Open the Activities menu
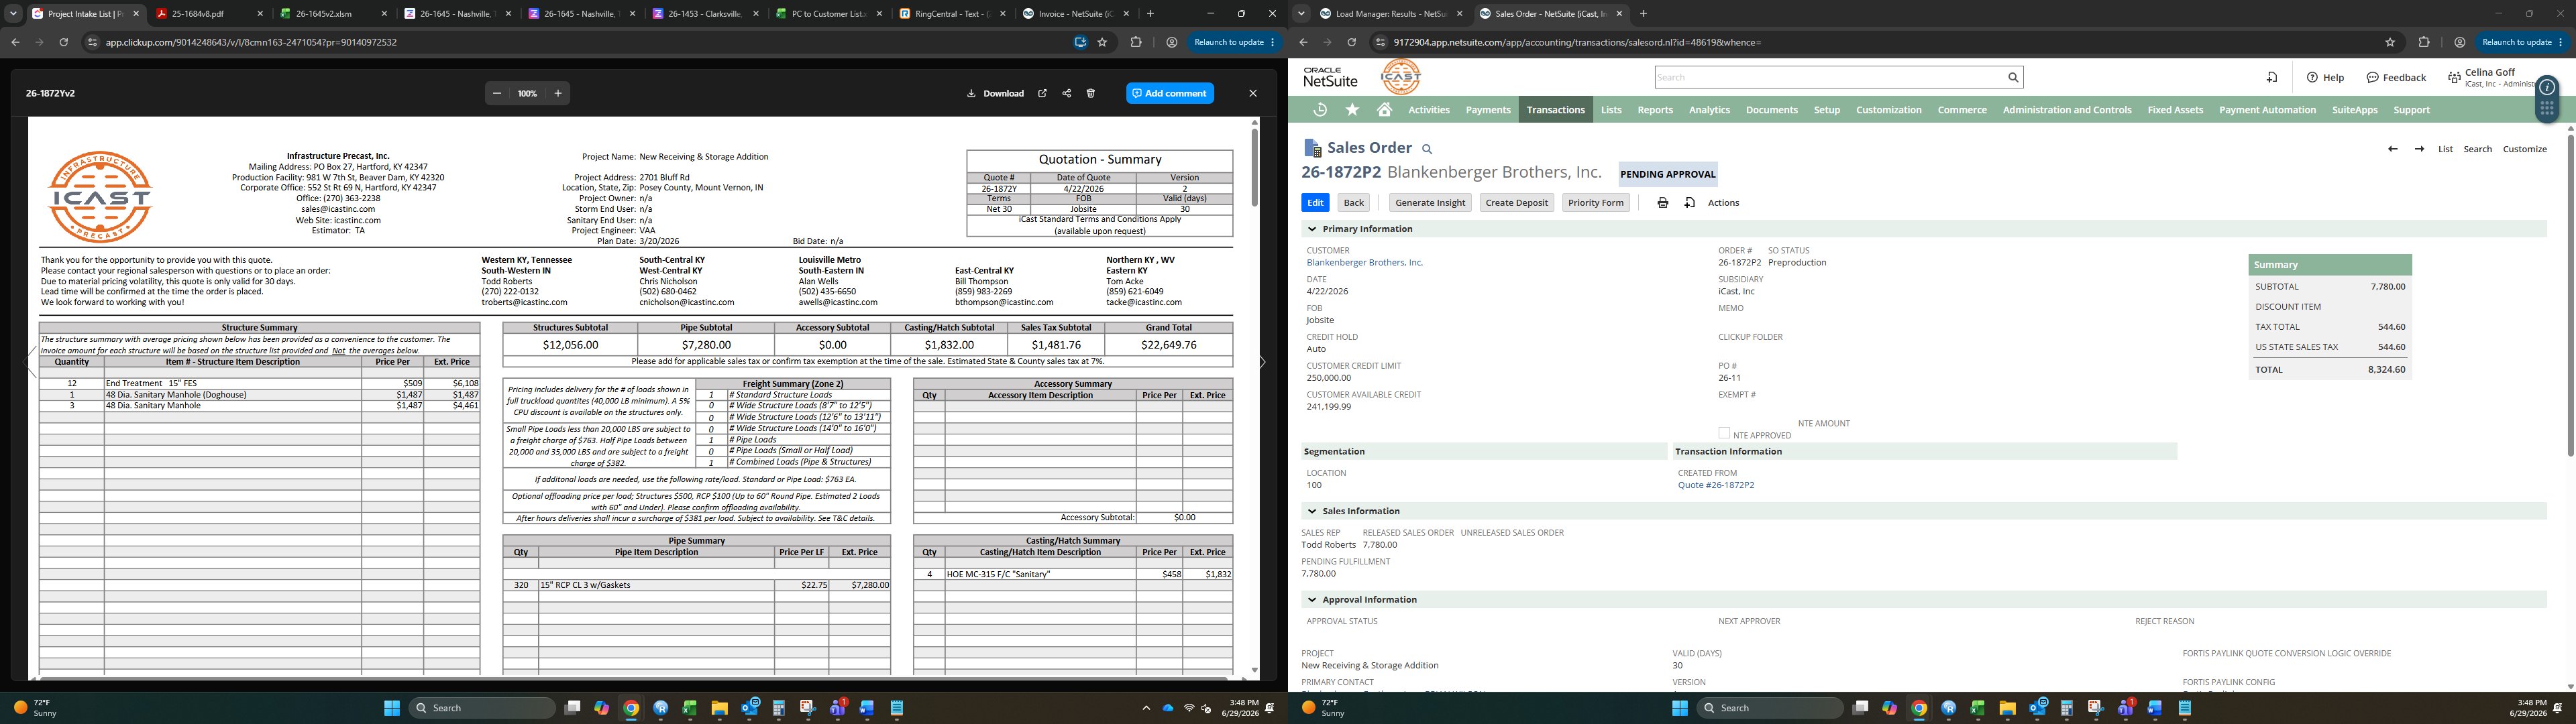The width and height of the screenshot is (2576, 724). (1429, 110)
